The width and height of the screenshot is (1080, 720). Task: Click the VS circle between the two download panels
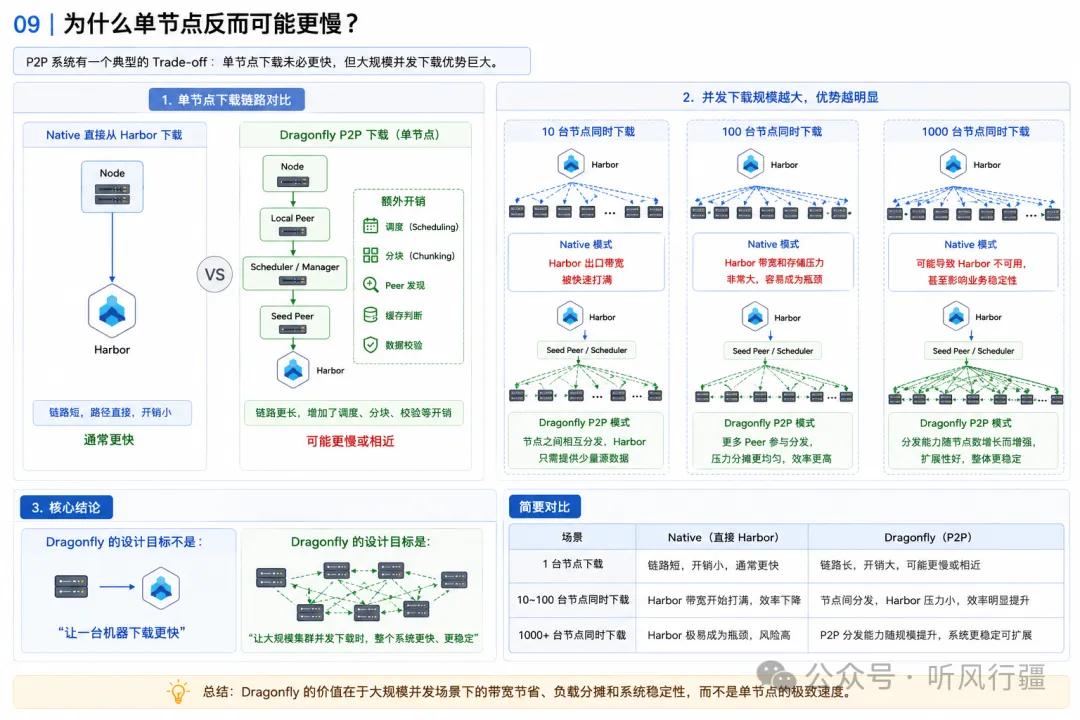214,274
